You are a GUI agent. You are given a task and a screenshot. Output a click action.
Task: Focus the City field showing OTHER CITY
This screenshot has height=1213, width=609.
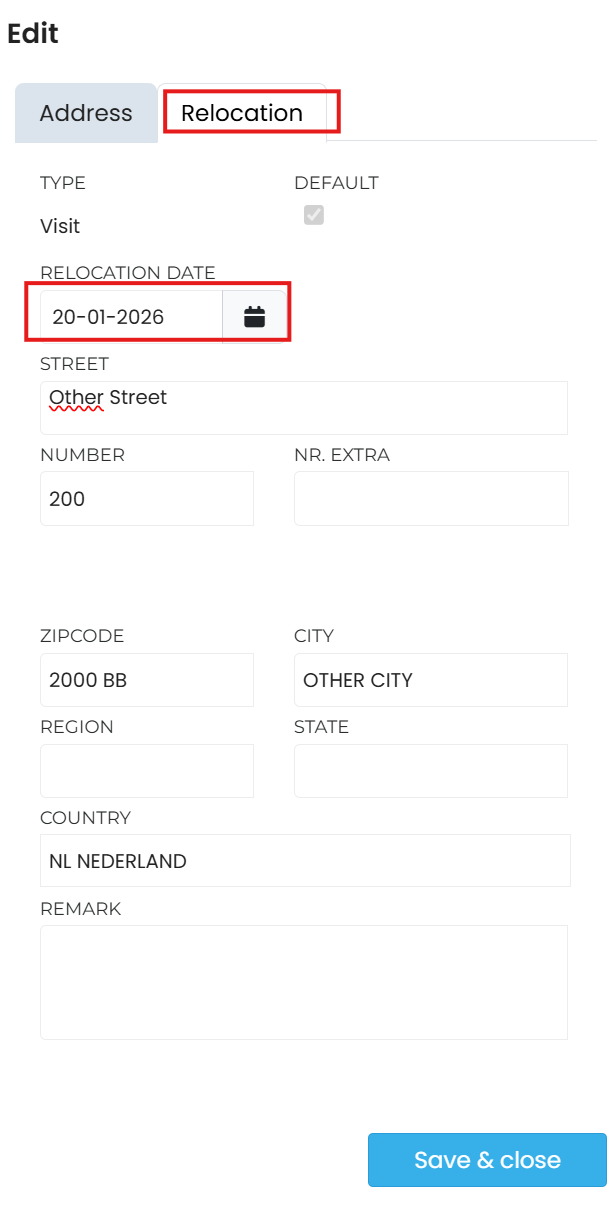(x=431, y=680)
